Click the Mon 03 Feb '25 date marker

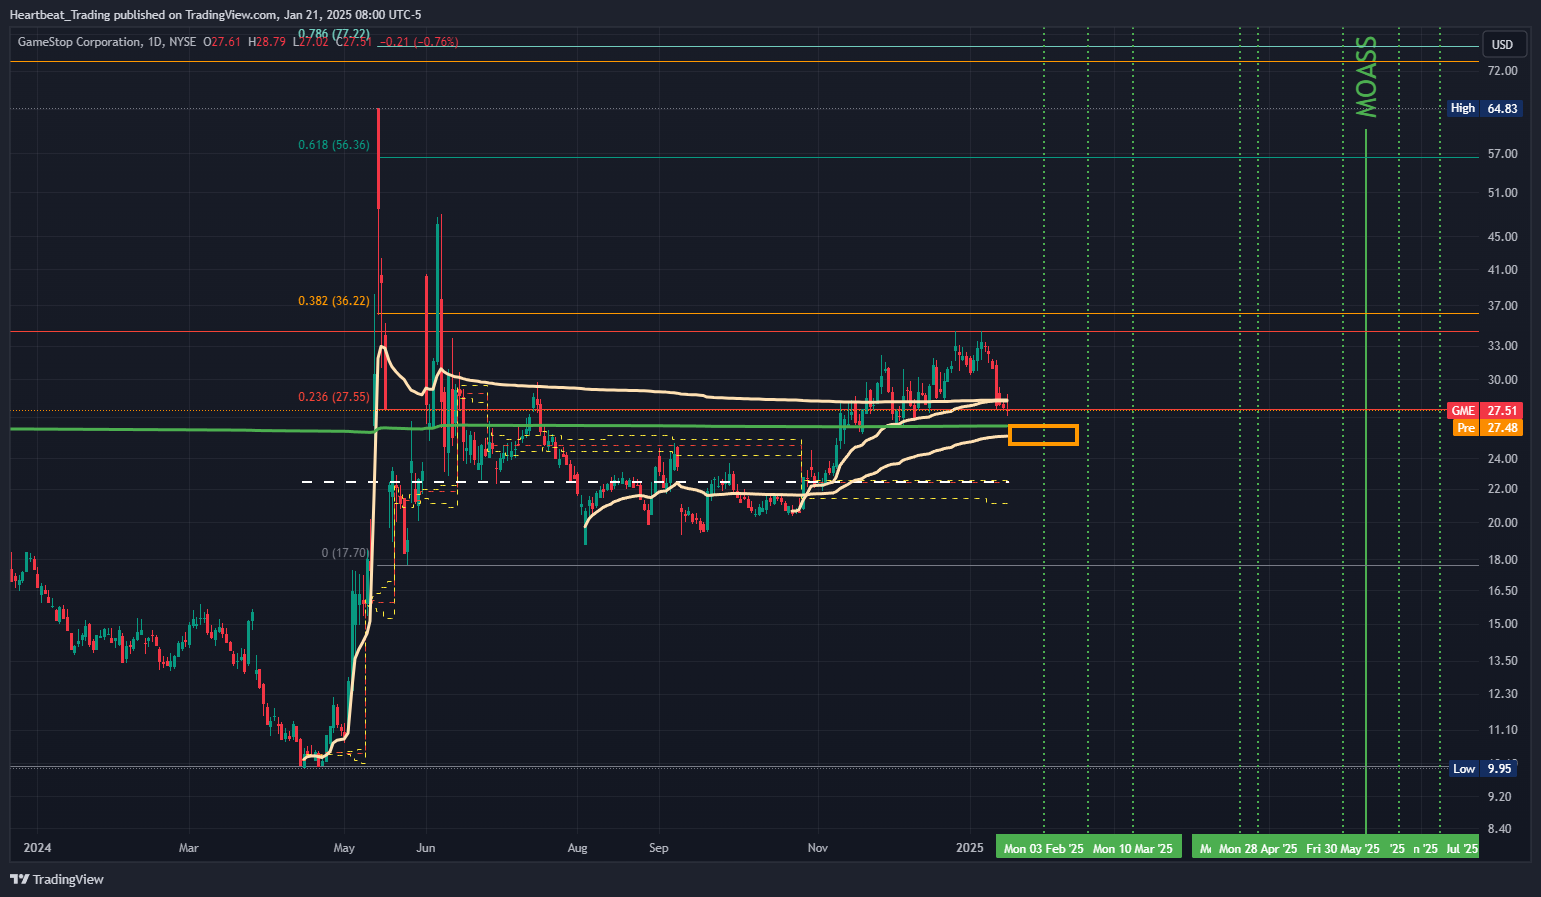coord(1043,848)
